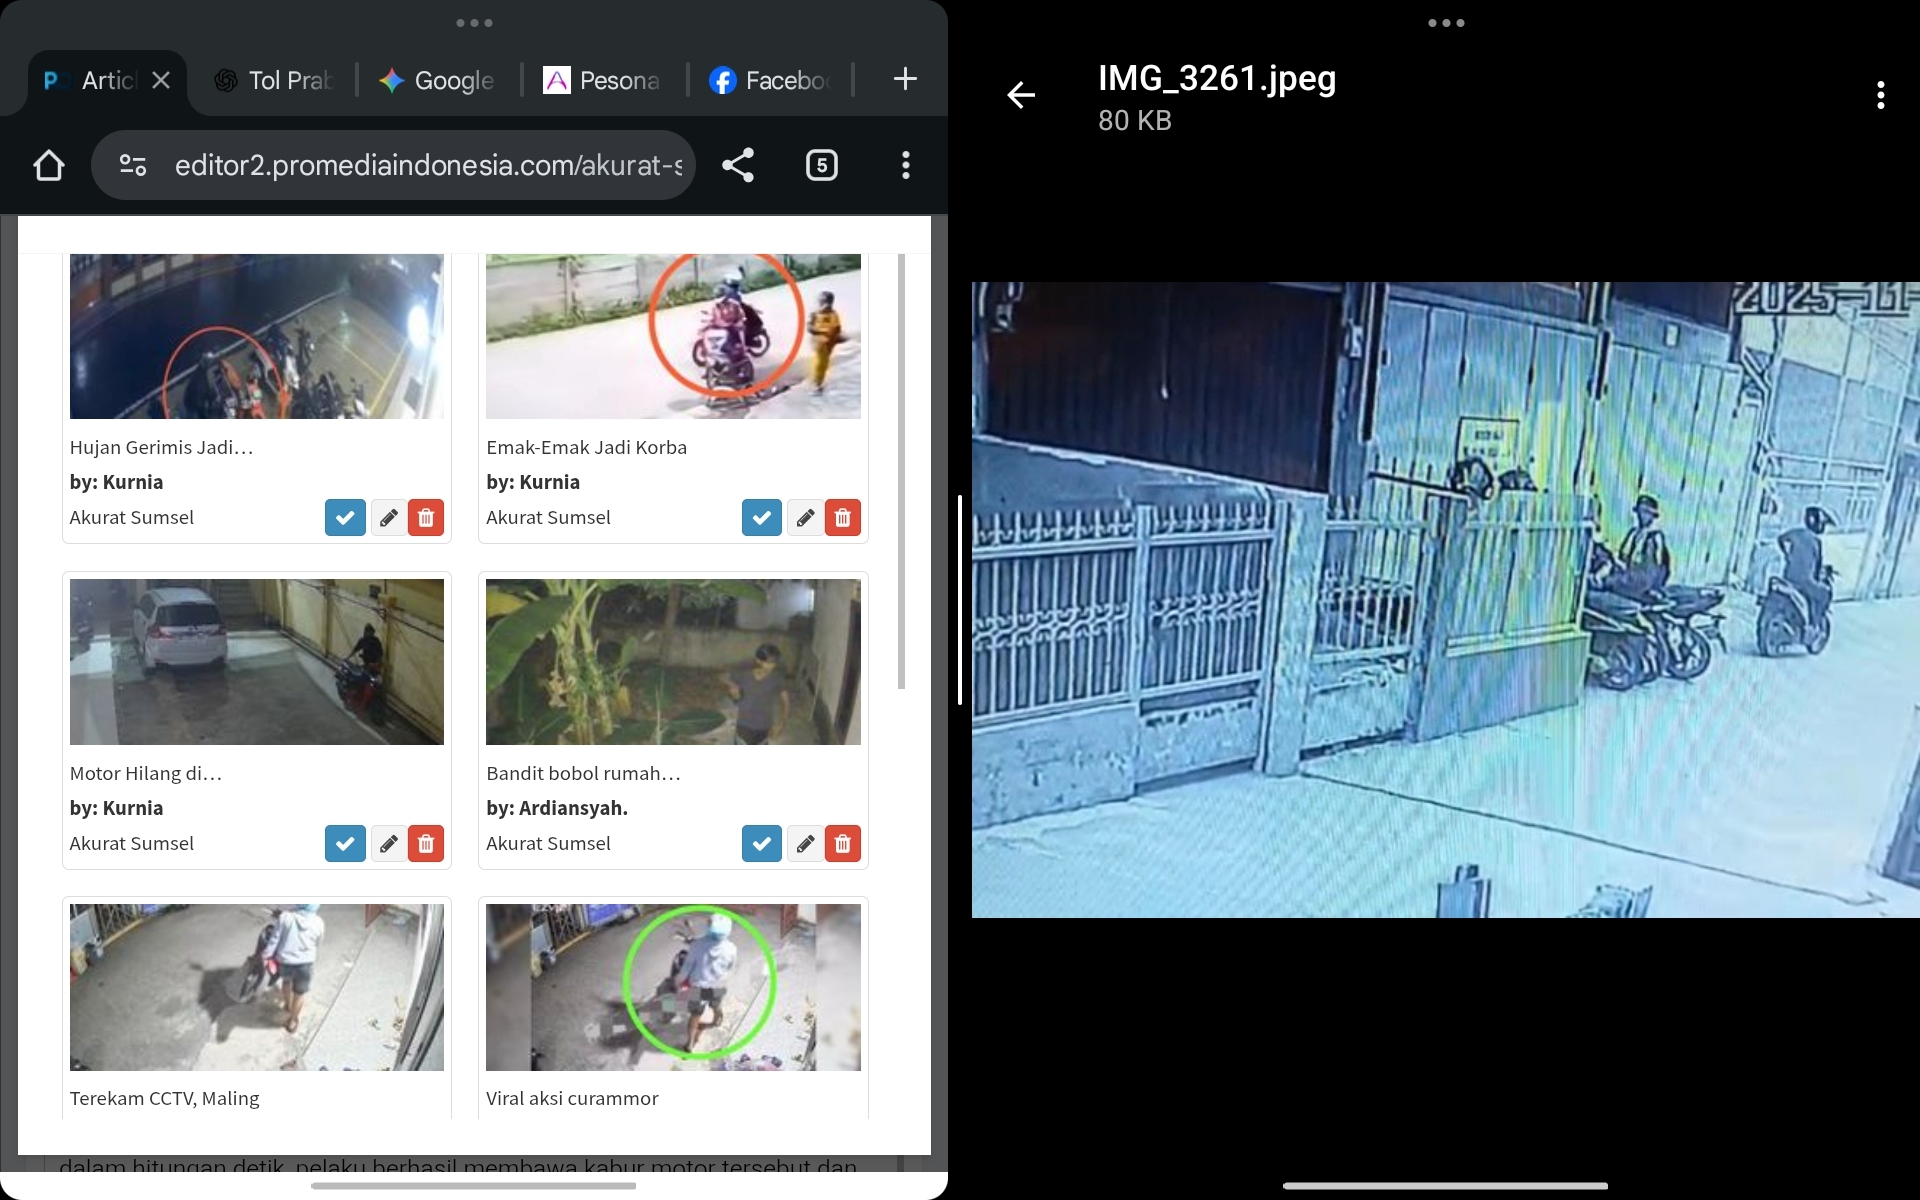Open a new tab with plus button
The width and height of the screenshot is (1920, 1200).
(905, 79)
